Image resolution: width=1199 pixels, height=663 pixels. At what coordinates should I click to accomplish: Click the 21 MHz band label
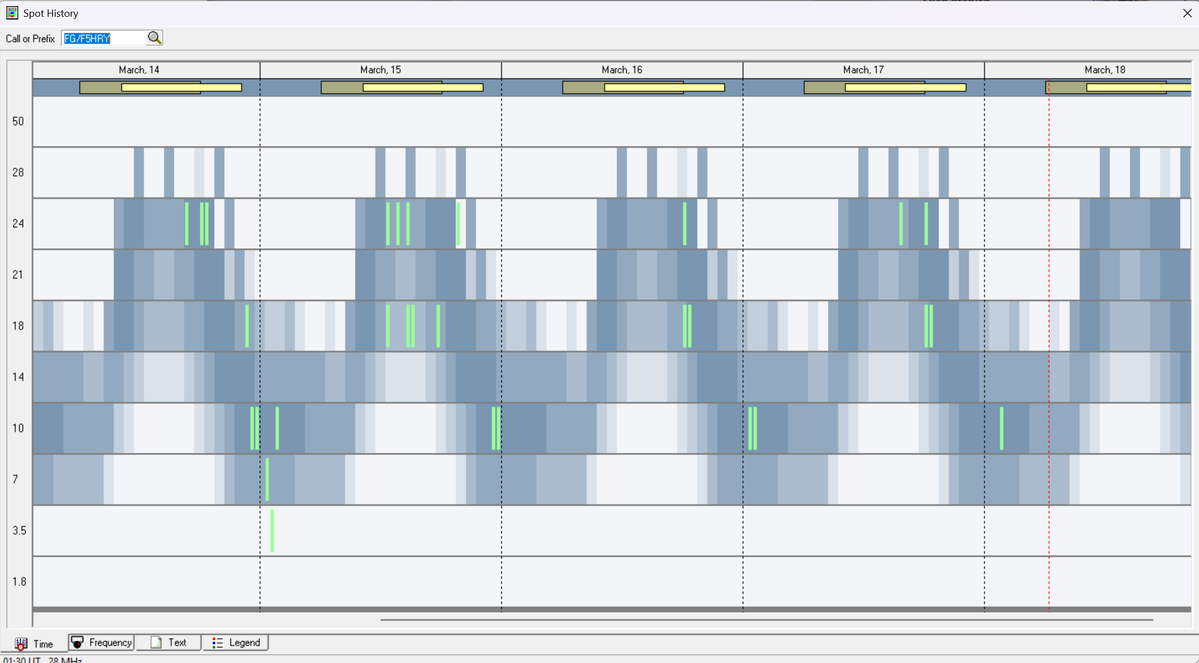[18, 275]
